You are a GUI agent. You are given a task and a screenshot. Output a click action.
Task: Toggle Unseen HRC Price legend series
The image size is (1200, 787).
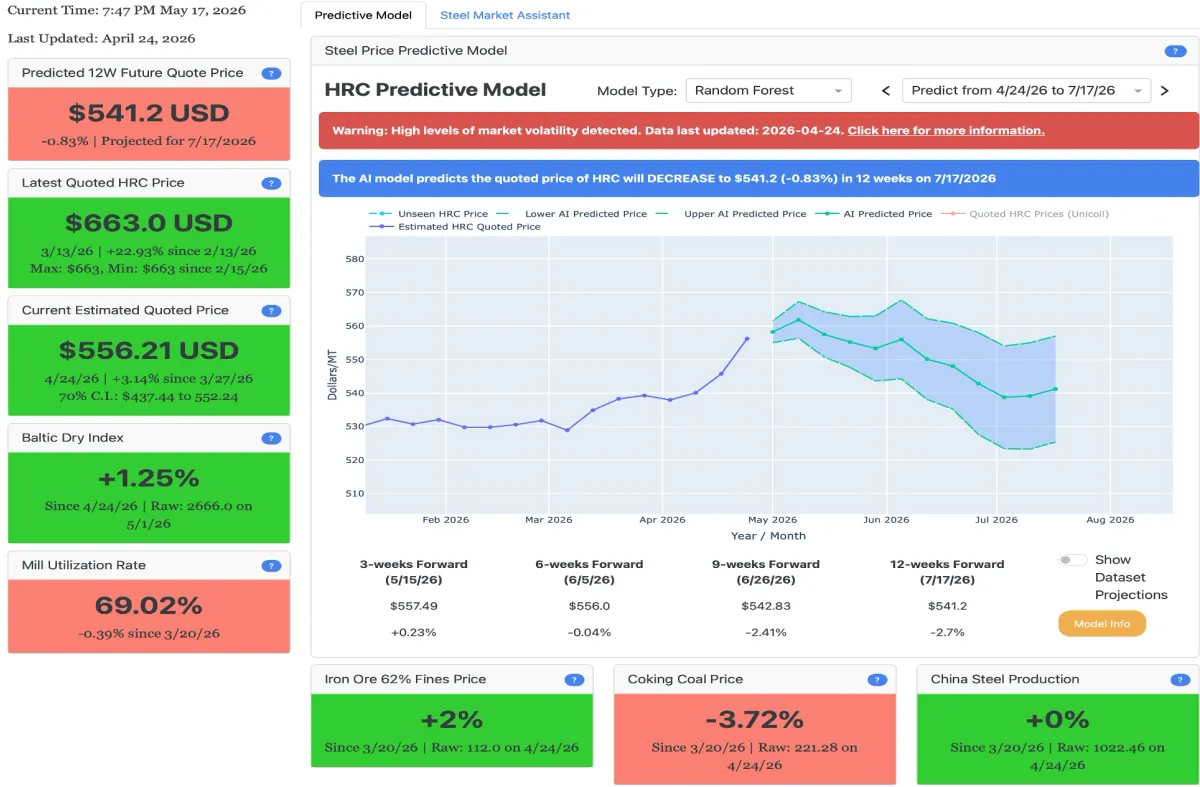click(x=429, y=214)
